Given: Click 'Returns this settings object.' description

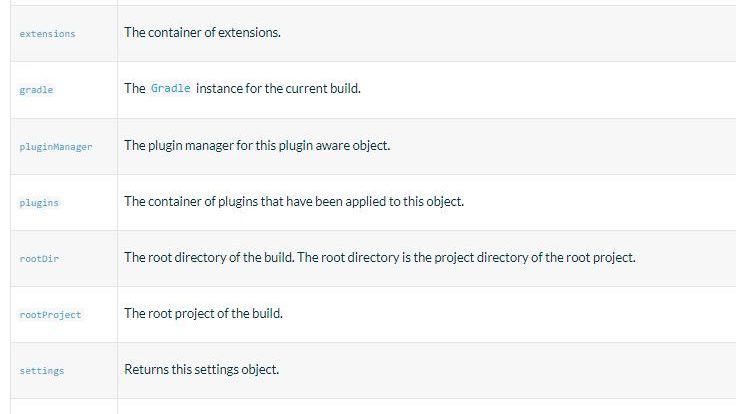Looking at the screenshot, I should click(x=201, y=369).
